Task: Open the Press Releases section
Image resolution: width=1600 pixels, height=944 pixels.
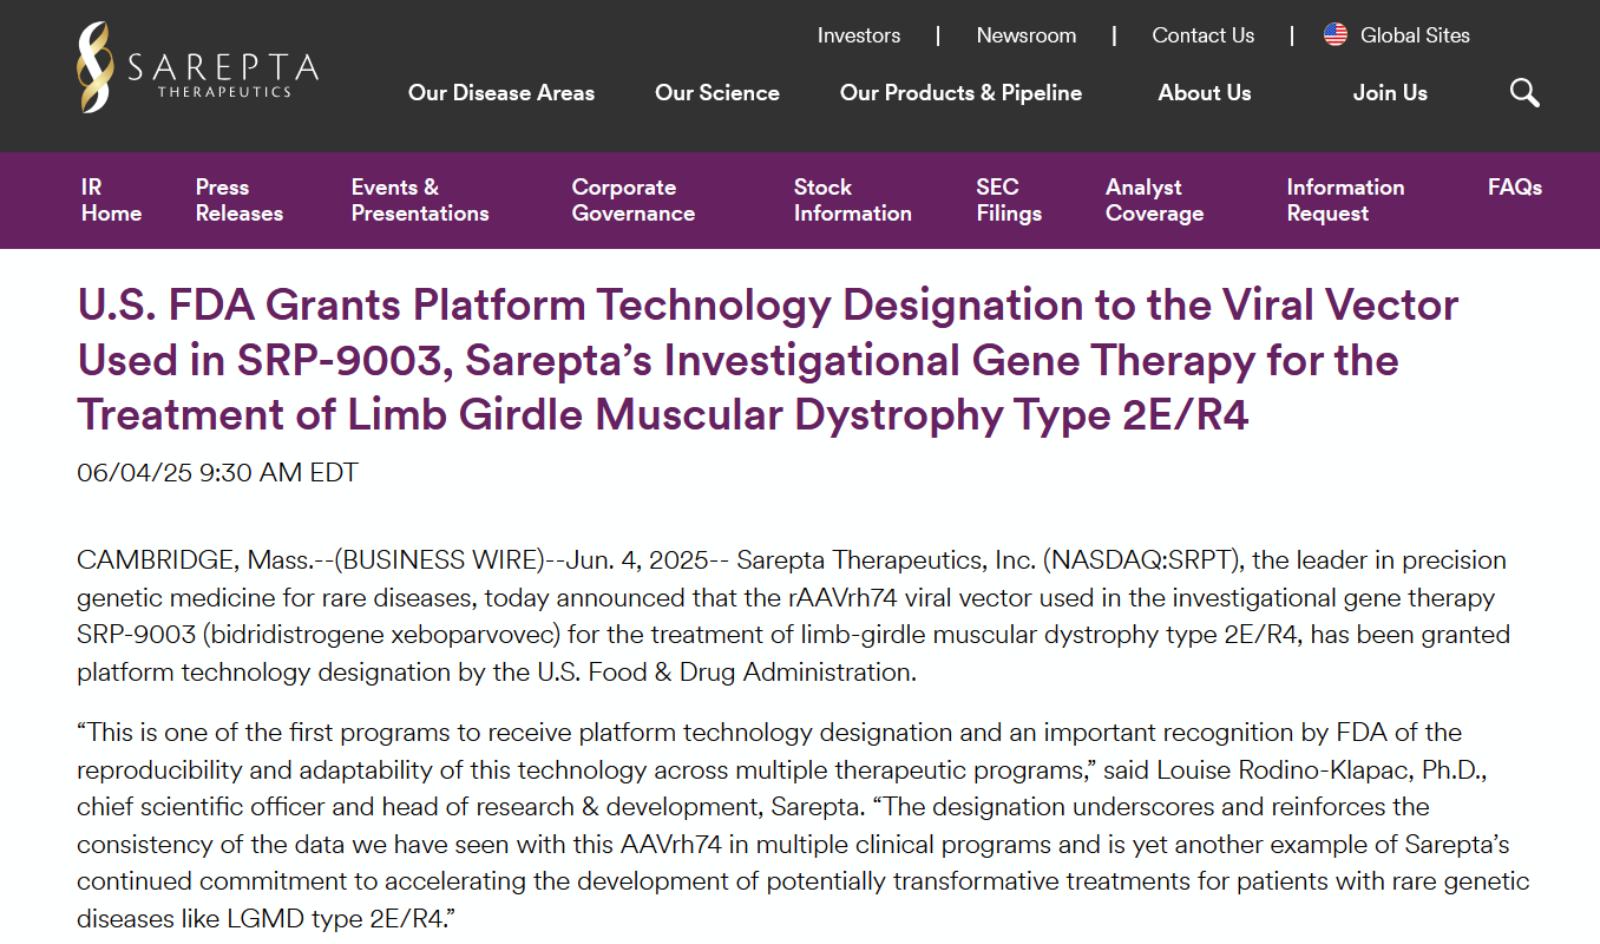Action: 239,200
